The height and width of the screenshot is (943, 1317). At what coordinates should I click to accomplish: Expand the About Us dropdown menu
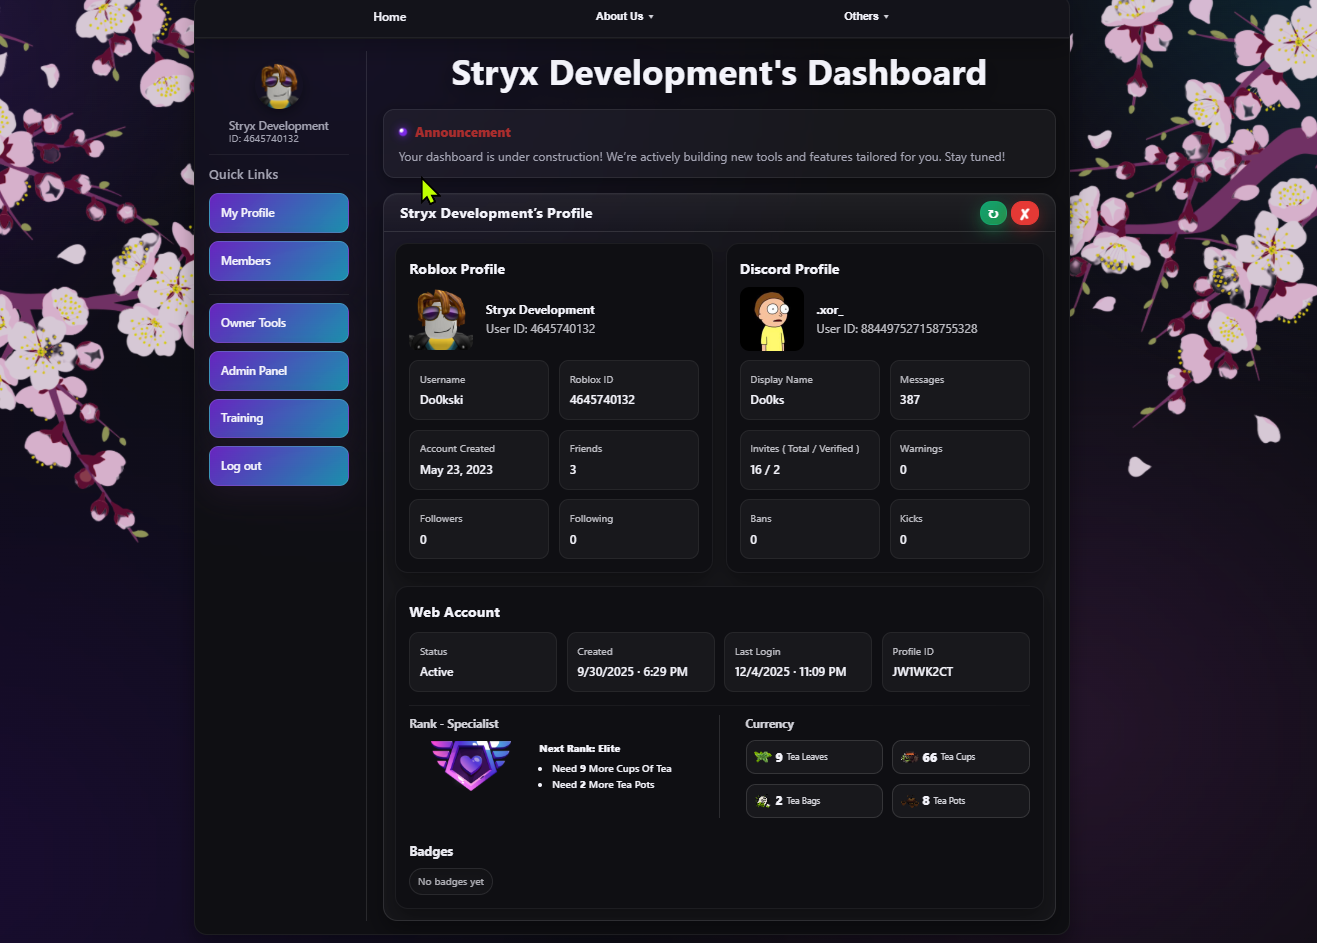click(x=625, y=17)
